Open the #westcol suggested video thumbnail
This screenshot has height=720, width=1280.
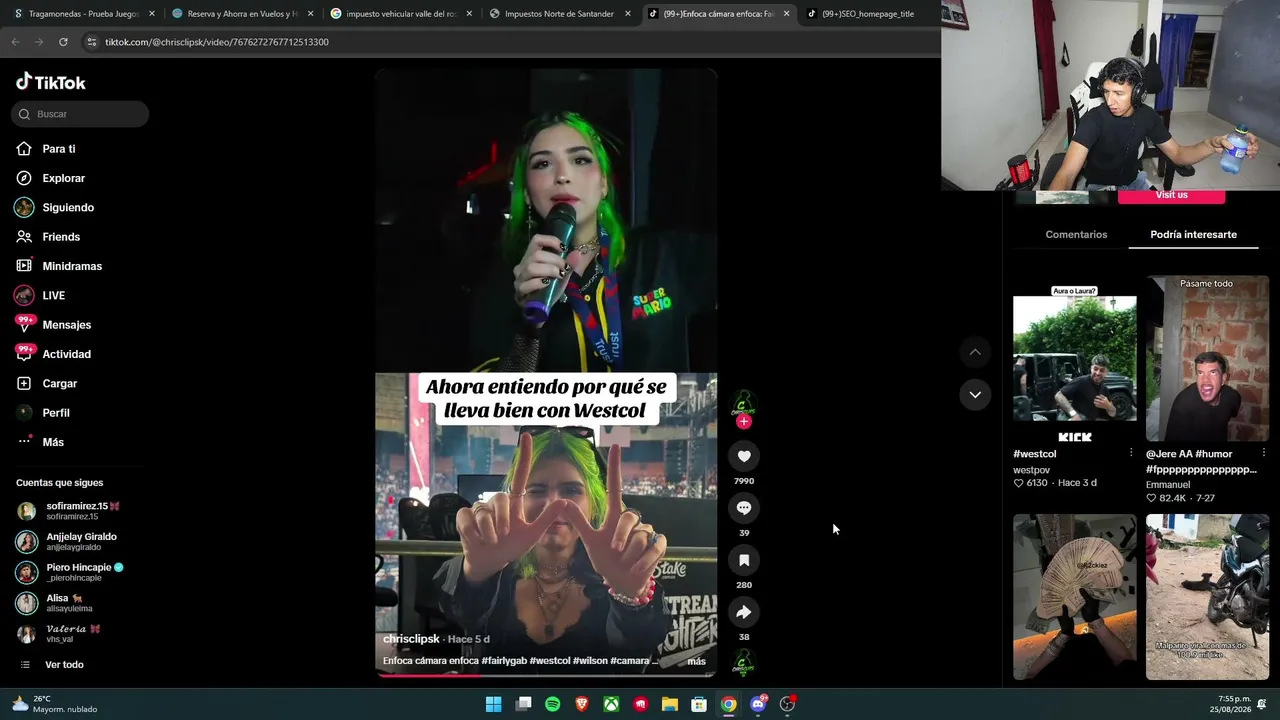[x=1075, y=359]
